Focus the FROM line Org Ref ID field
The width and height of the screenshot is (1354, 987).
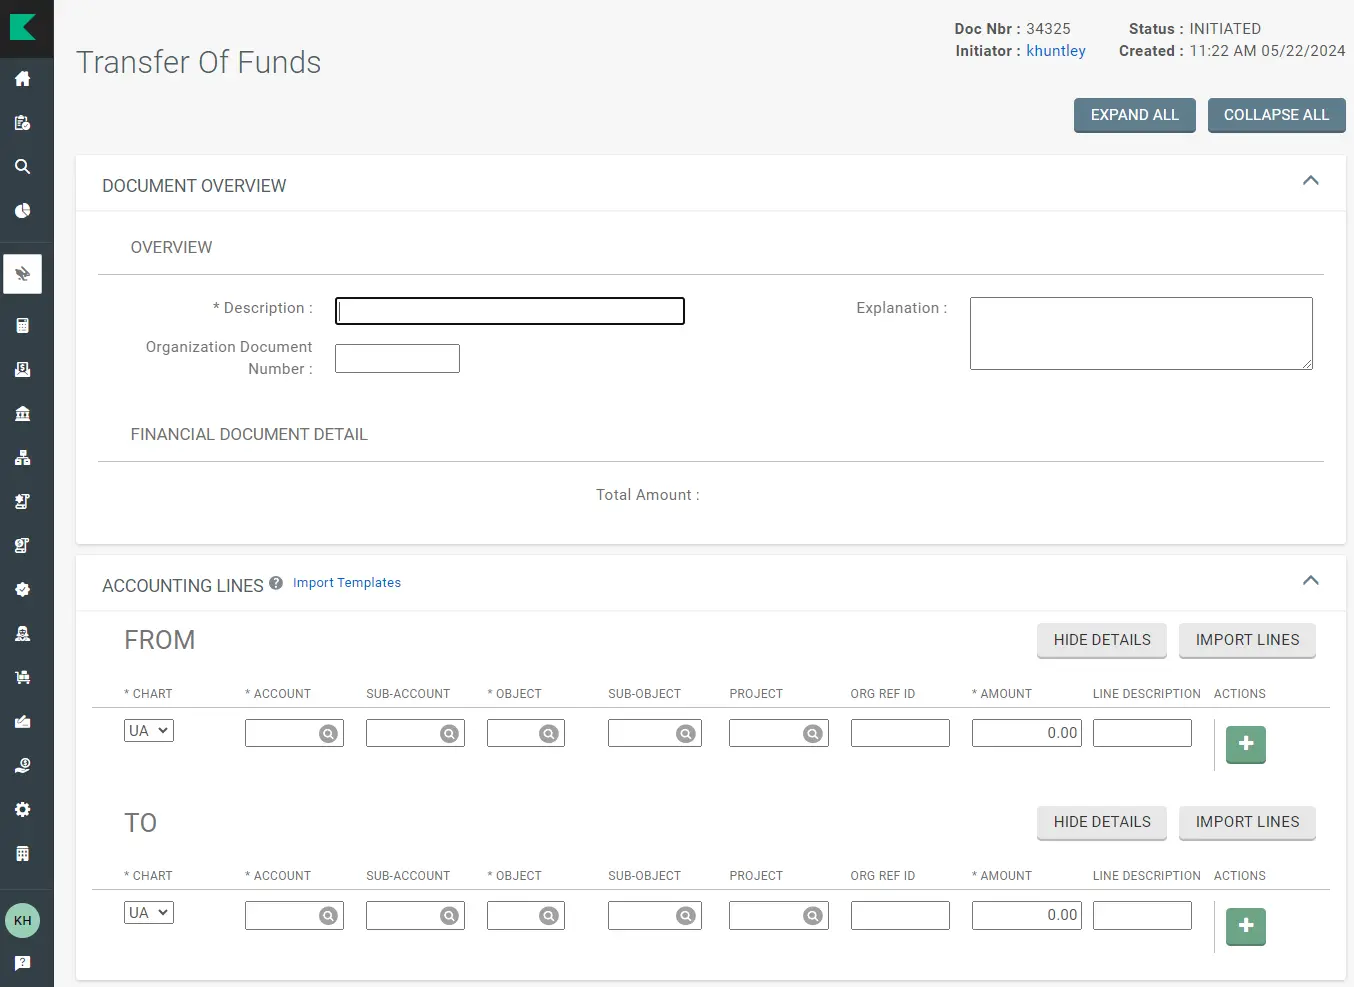(x=900, y=733)
